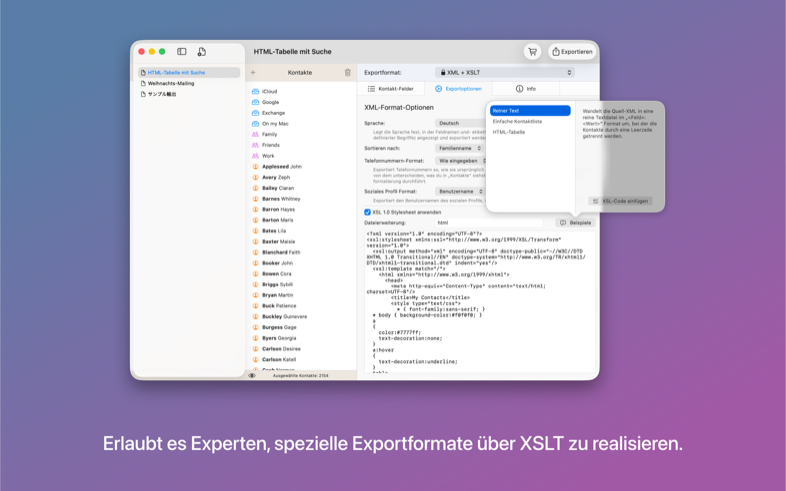Toggle the sidebar panel icon

[x=182, y=51]
